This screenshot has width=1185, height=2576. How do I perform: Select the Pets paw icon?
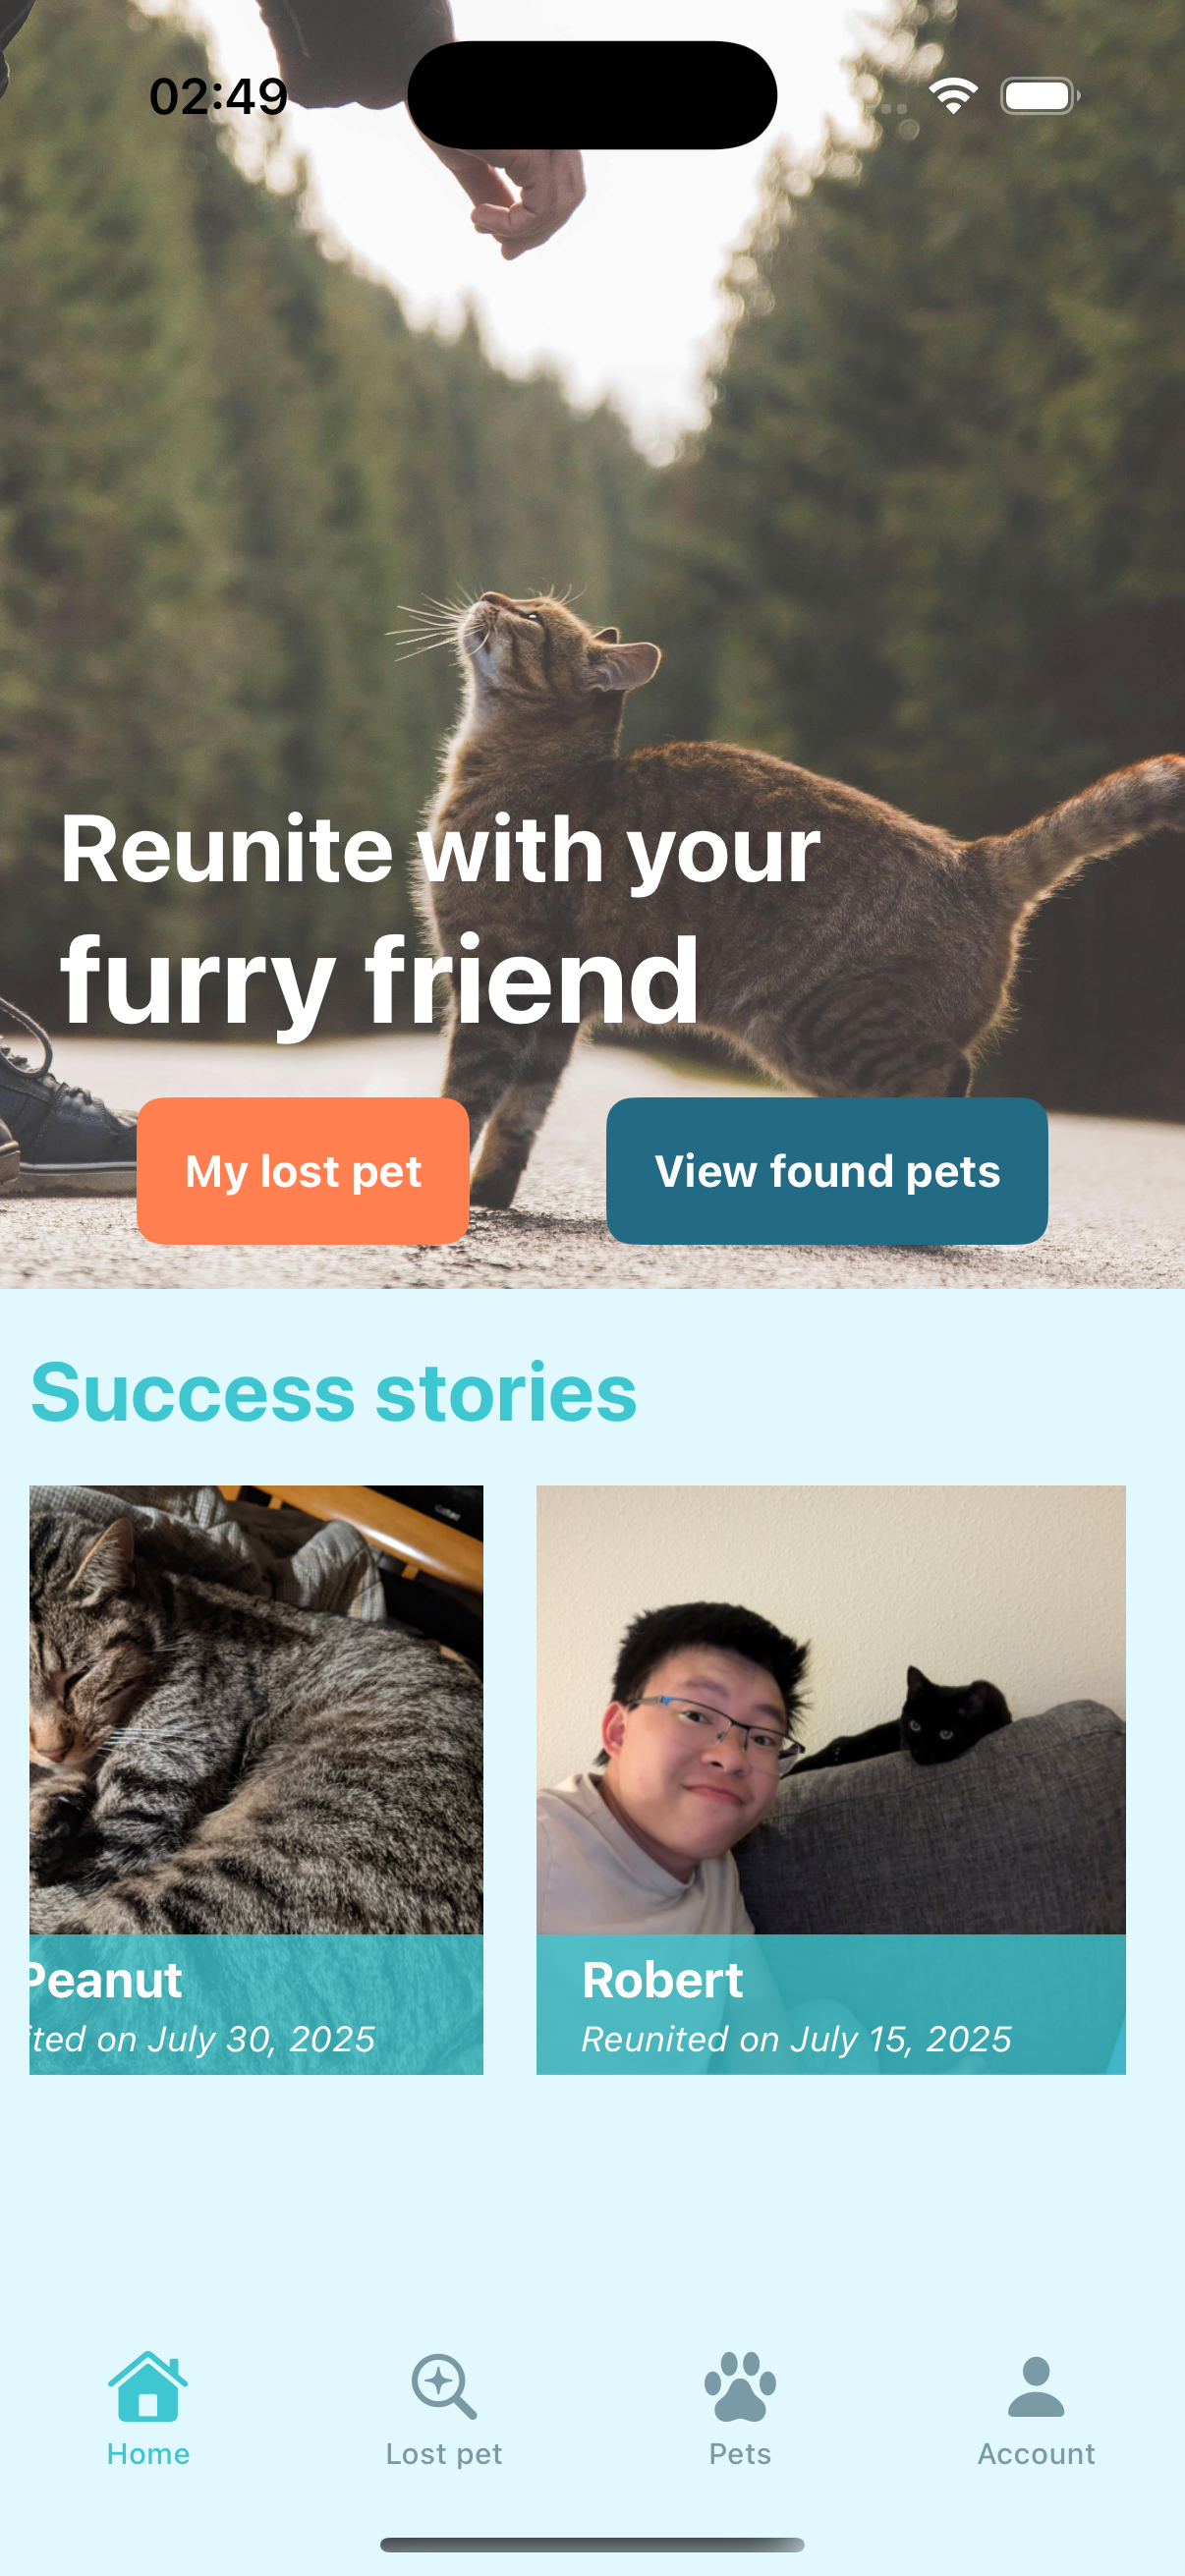(740, 2387)
